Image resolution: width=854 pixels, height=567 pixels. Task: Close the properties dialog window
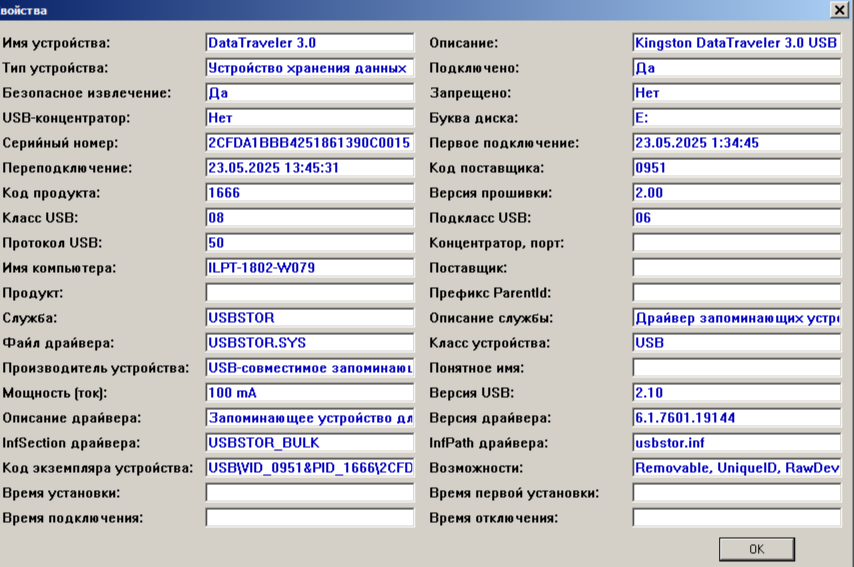click(838, 9)
